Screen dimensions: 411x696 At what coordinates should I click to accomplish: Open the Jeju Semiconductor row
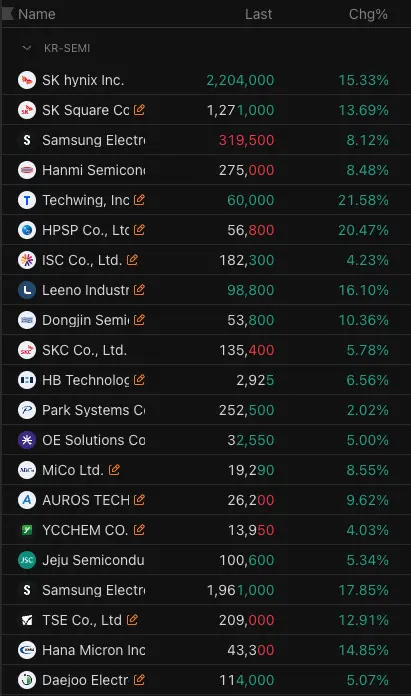click(x=206, y=560)
